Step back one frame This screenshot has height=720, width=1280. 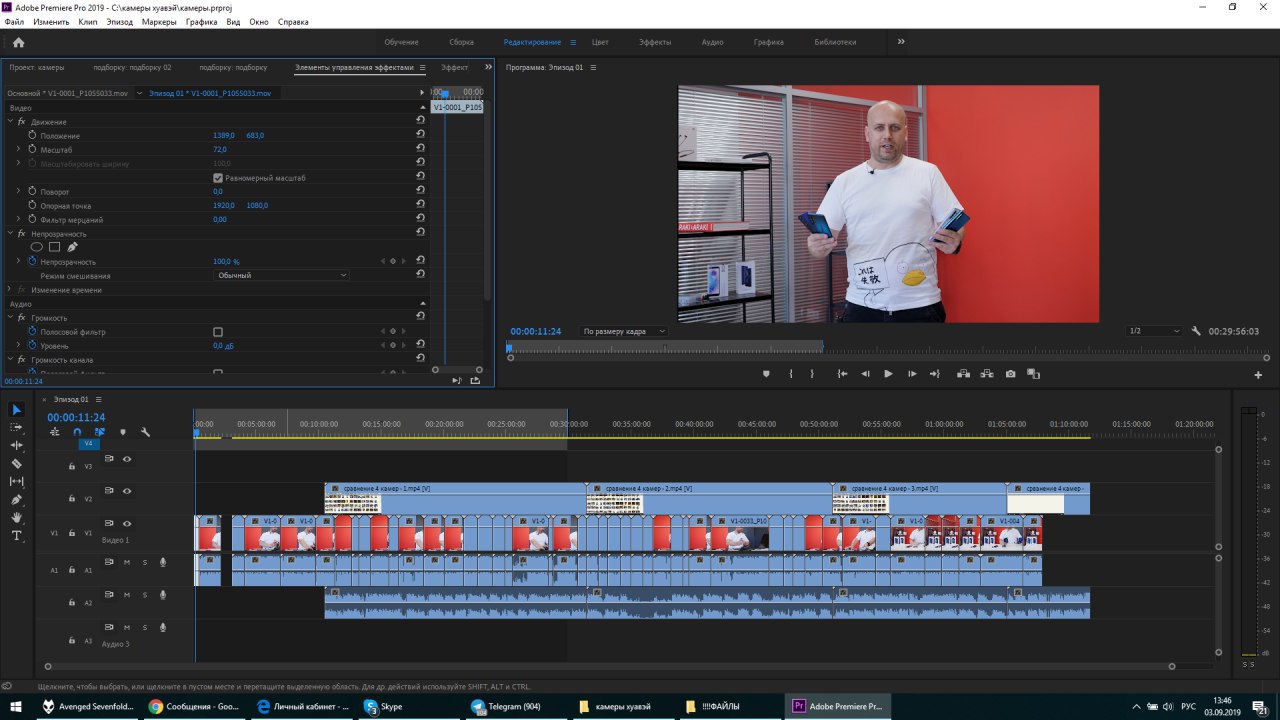pyautogui.click(x=865, y=374)
